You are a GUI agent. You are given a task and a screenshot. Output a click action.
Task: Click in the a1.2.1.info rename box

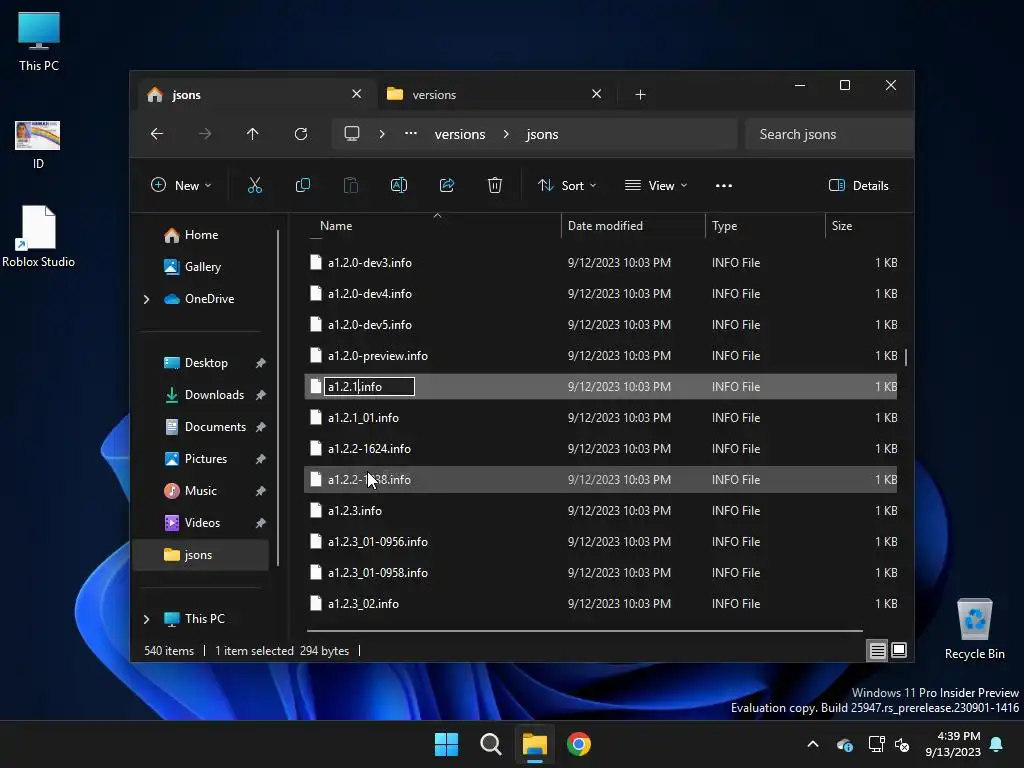pos(369,387)
